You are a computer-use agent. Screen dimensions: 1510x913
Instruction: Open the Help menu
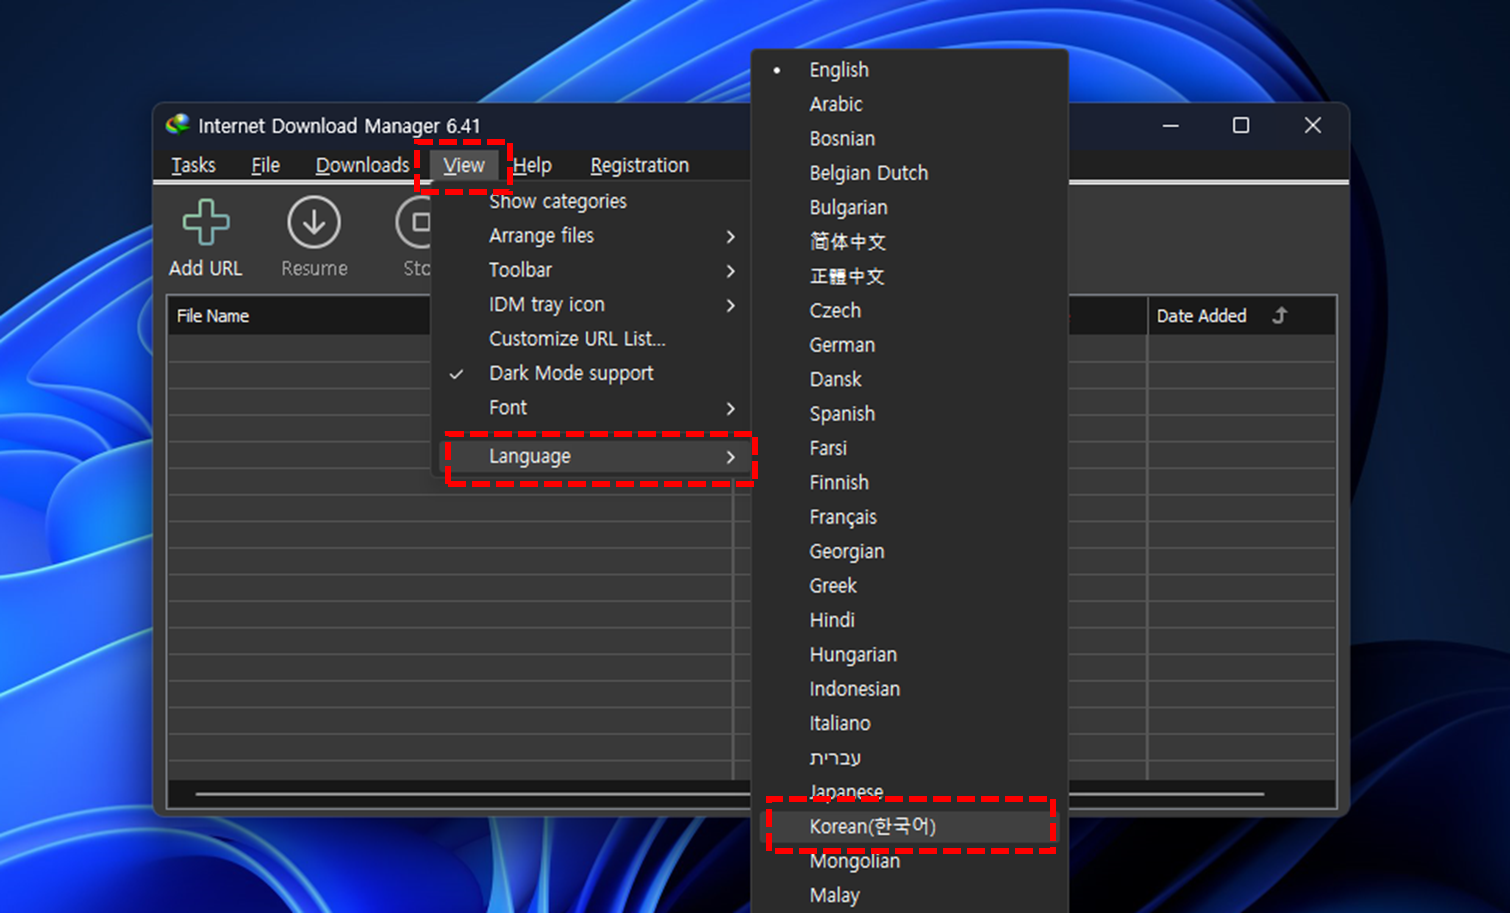532,165
